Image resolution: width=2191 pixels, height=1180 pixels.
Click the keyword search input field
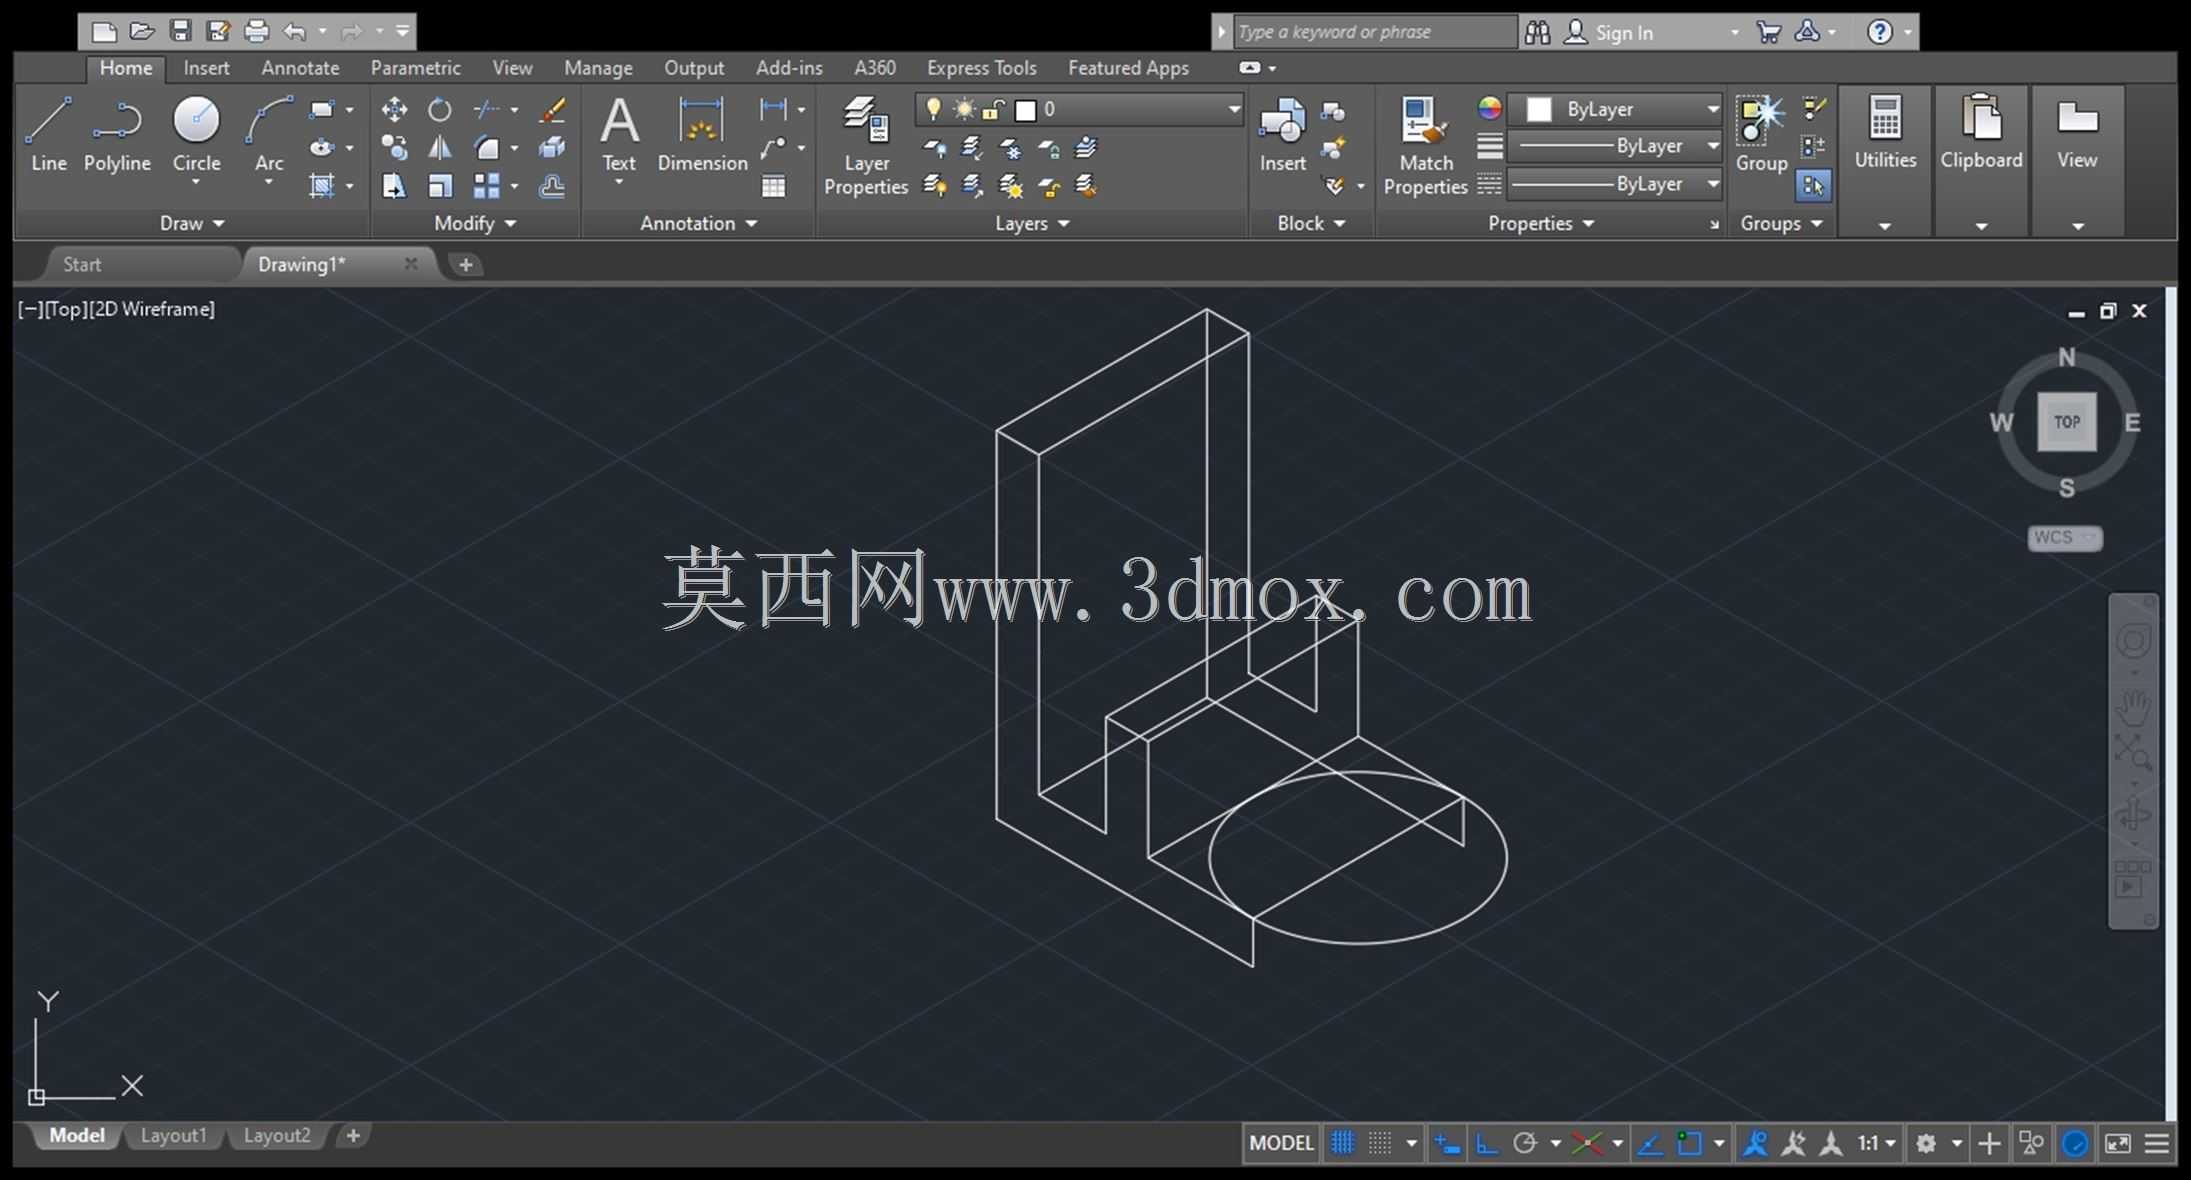tap(1375, 32)
